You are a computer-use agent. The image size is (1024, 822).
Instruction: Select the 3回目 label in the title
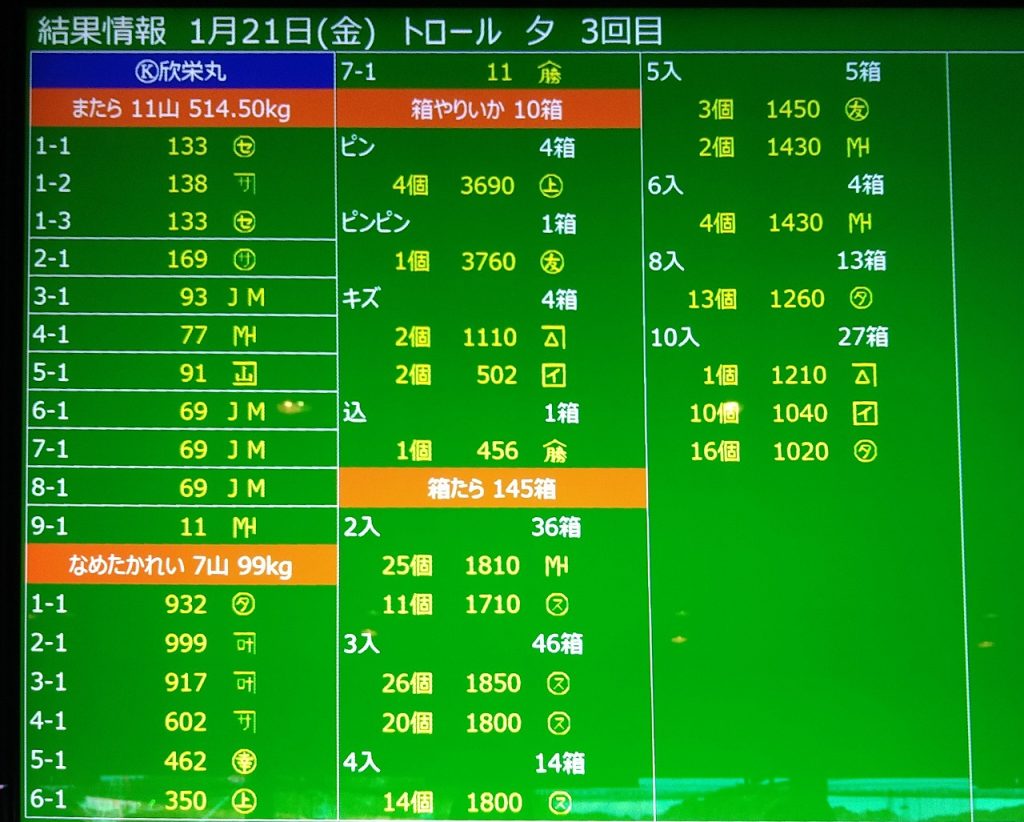[621, 31]
